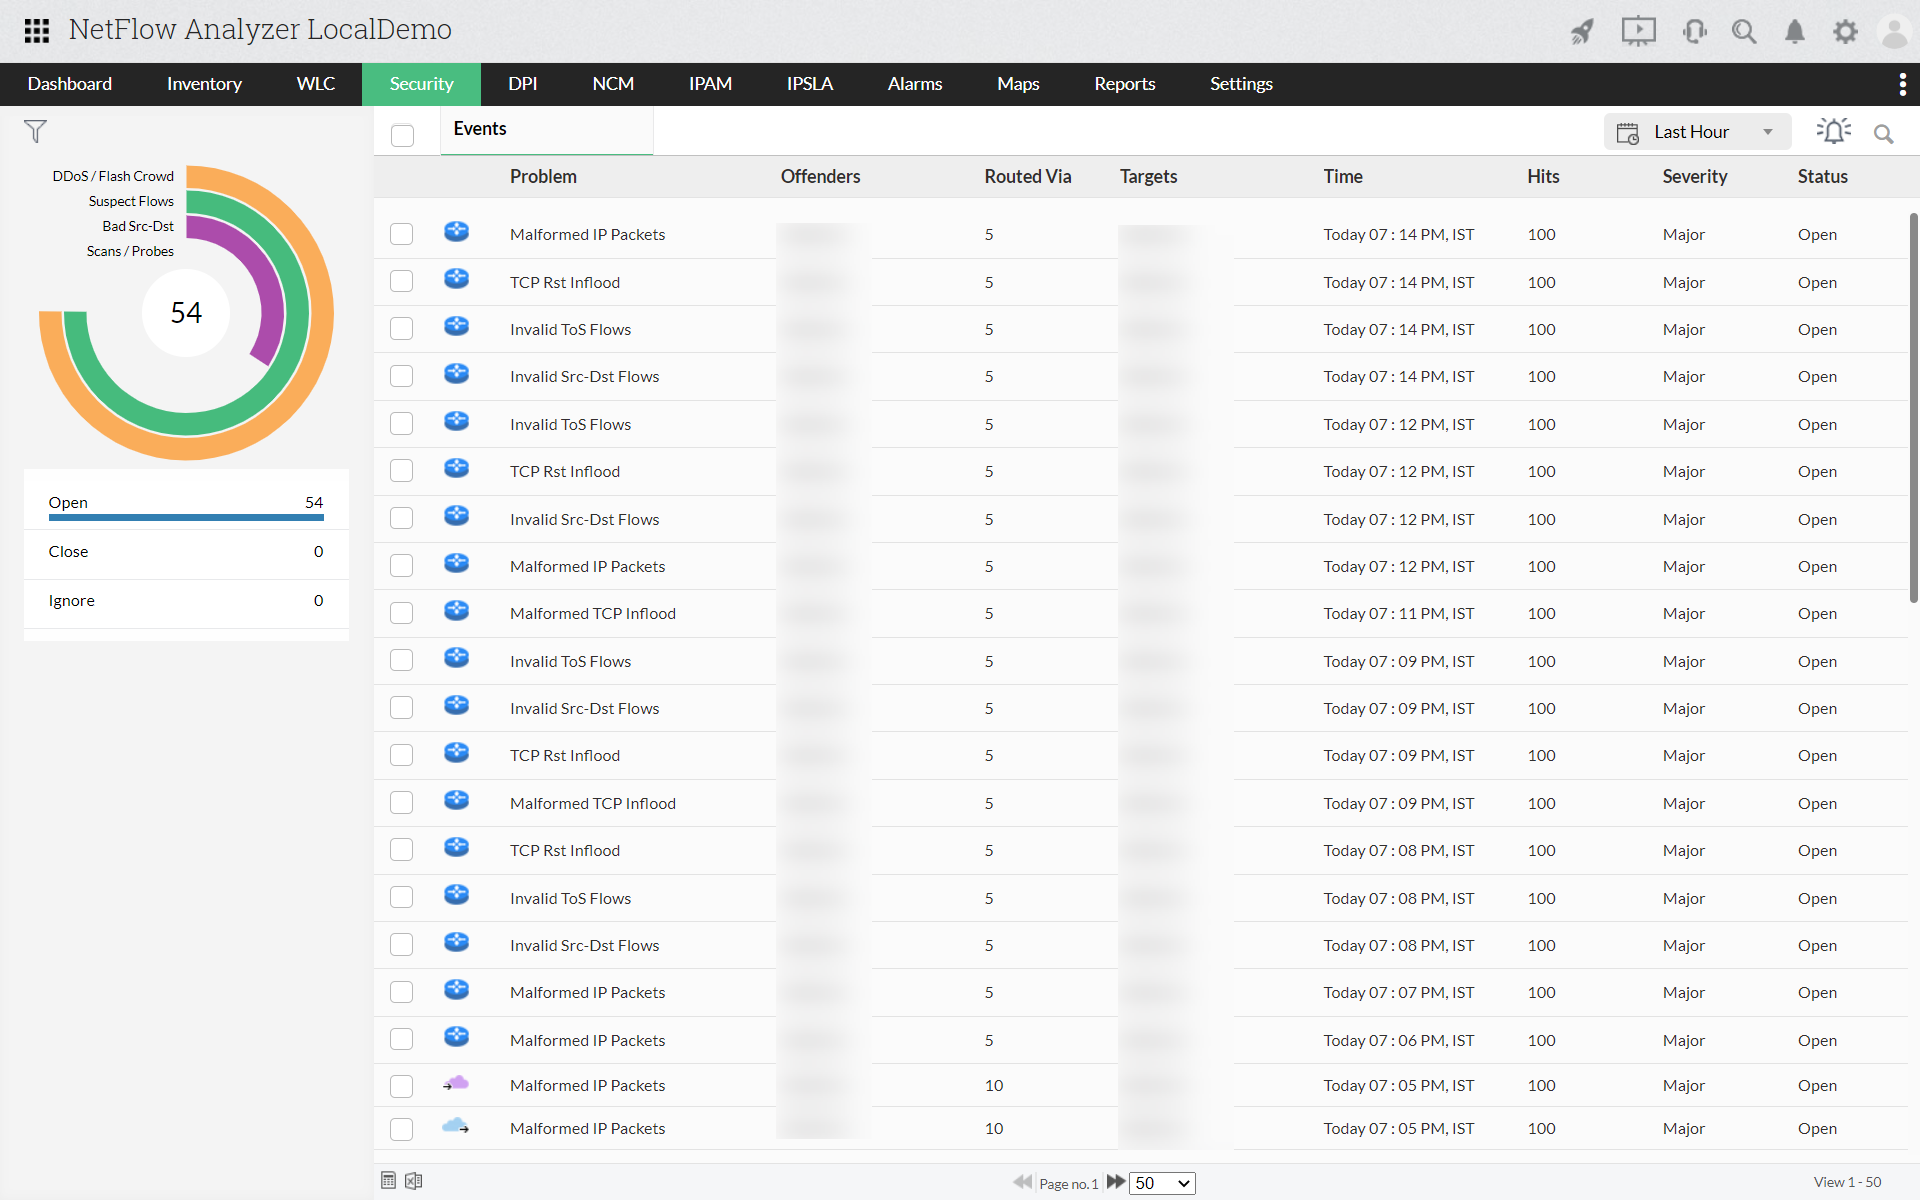Click Open status link on first event row
The image size is (1920, 1200).
[1815, 234]
